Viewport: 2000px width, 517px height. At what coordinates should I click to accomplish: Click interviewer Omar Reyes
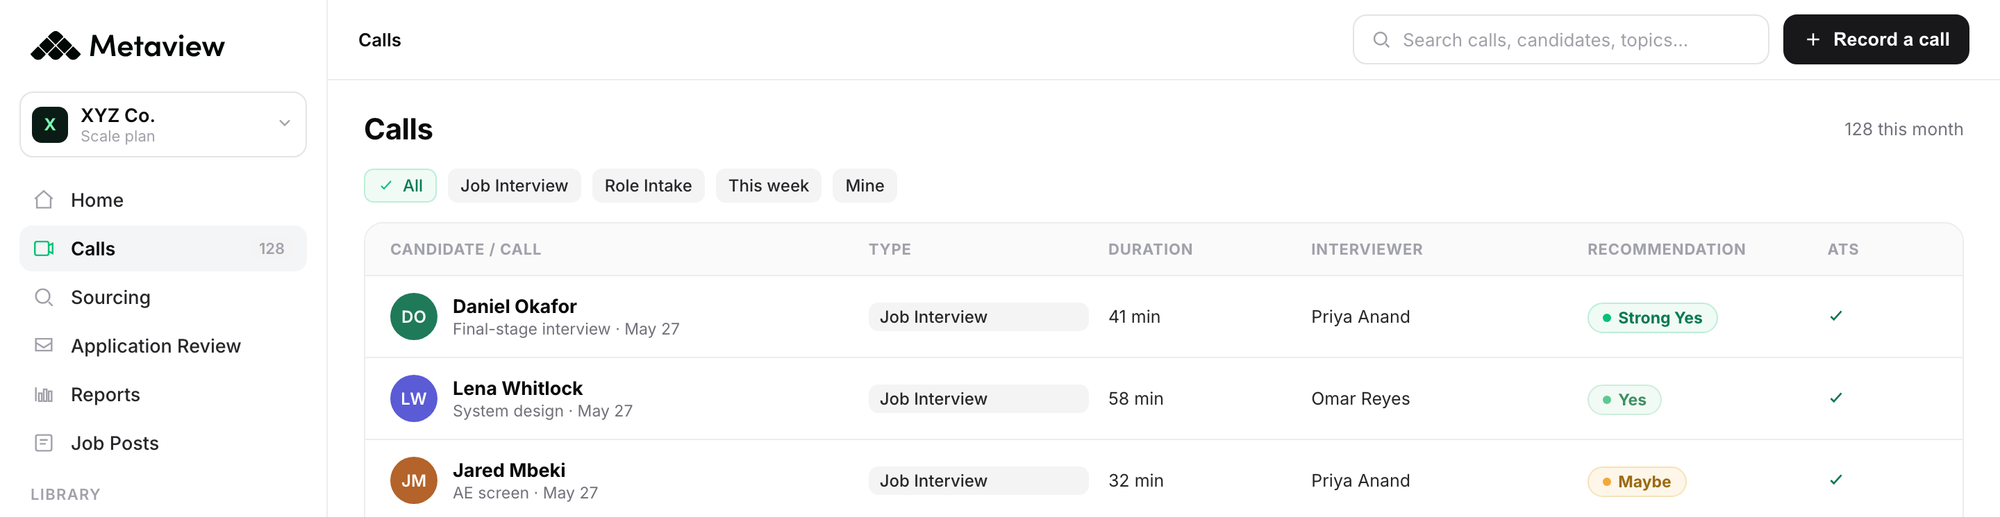click(1361, 399)
